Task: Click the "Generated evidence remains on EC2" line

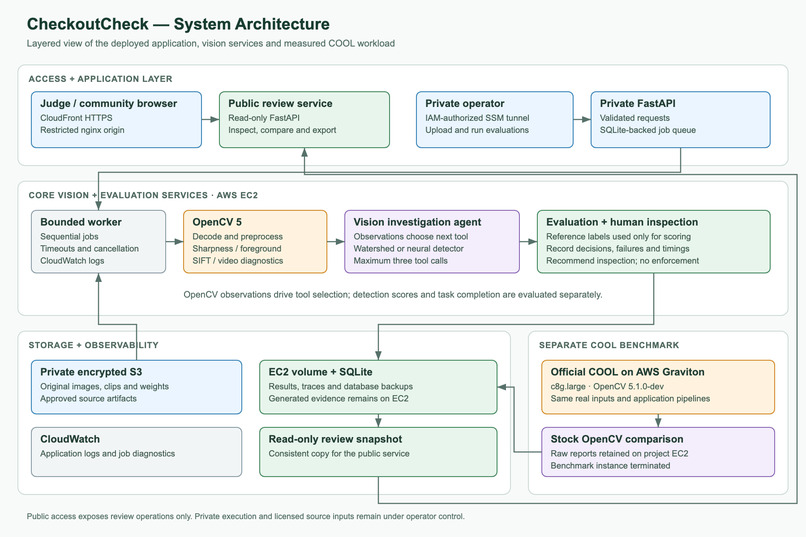Action: click(x=338, y=399)
